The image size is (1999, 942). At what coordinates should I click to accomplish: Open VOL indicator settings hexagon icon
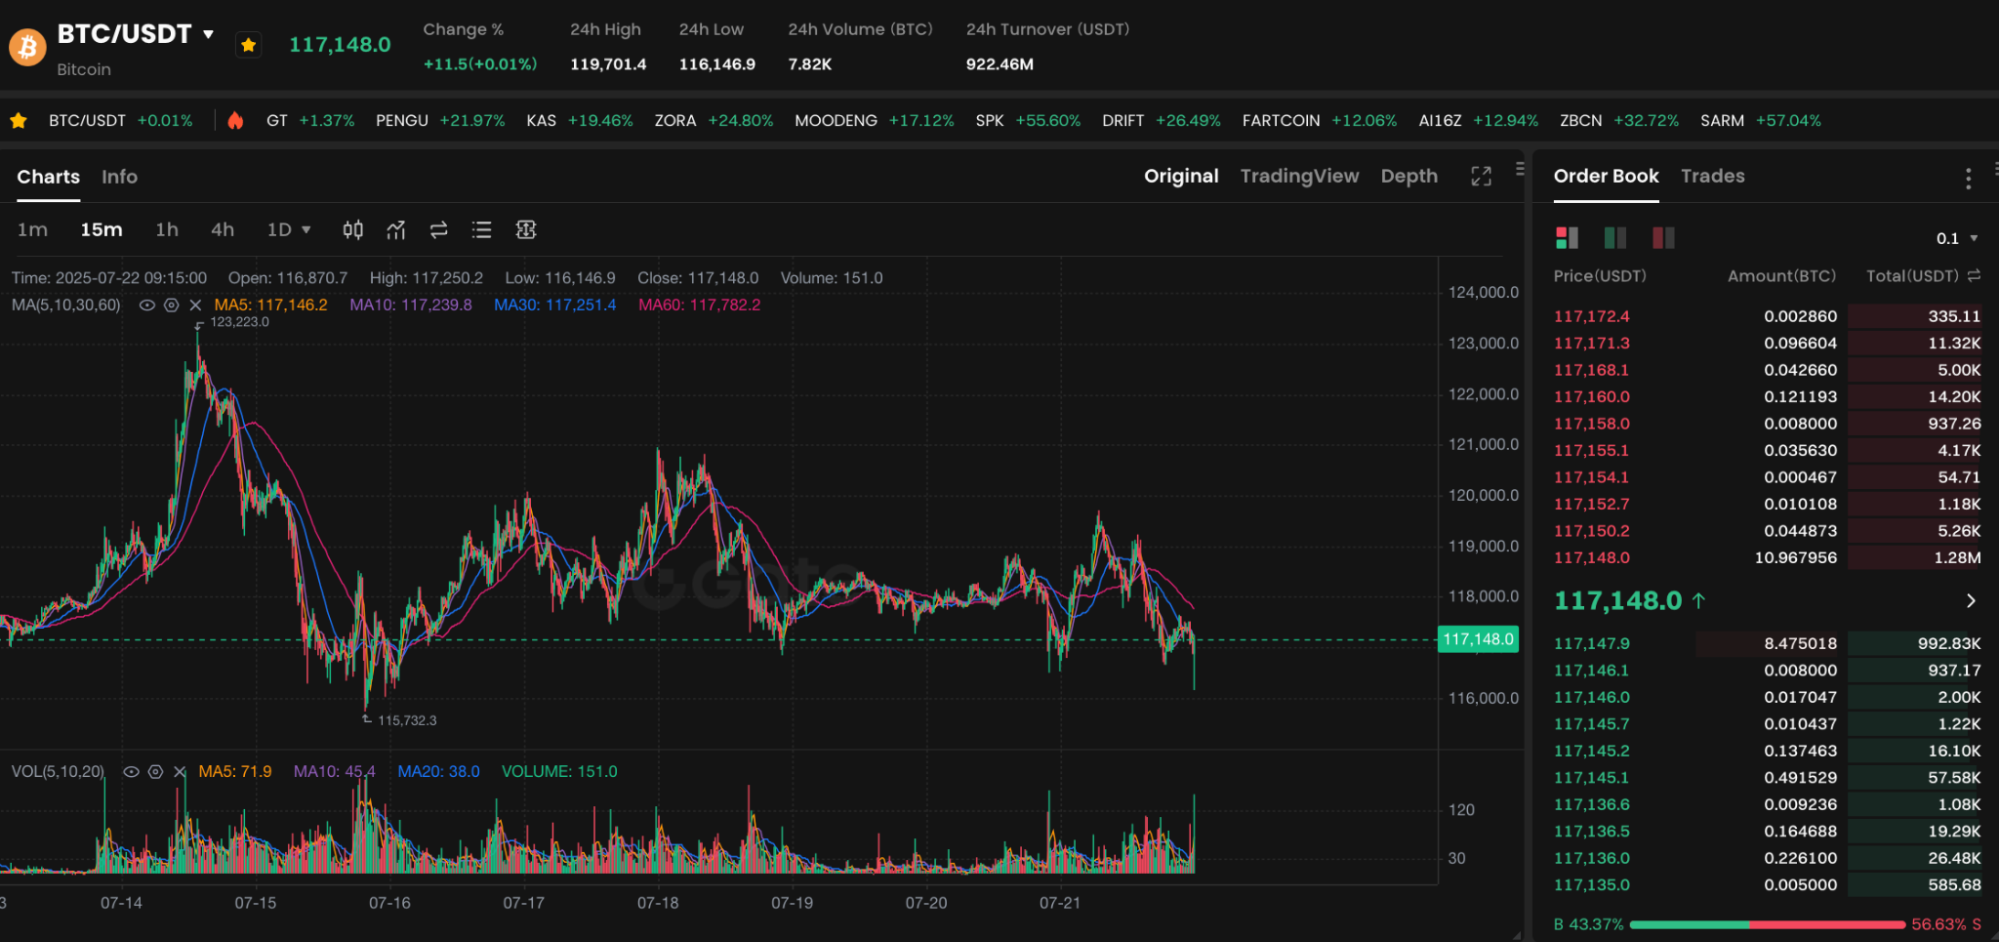[155, 772]
